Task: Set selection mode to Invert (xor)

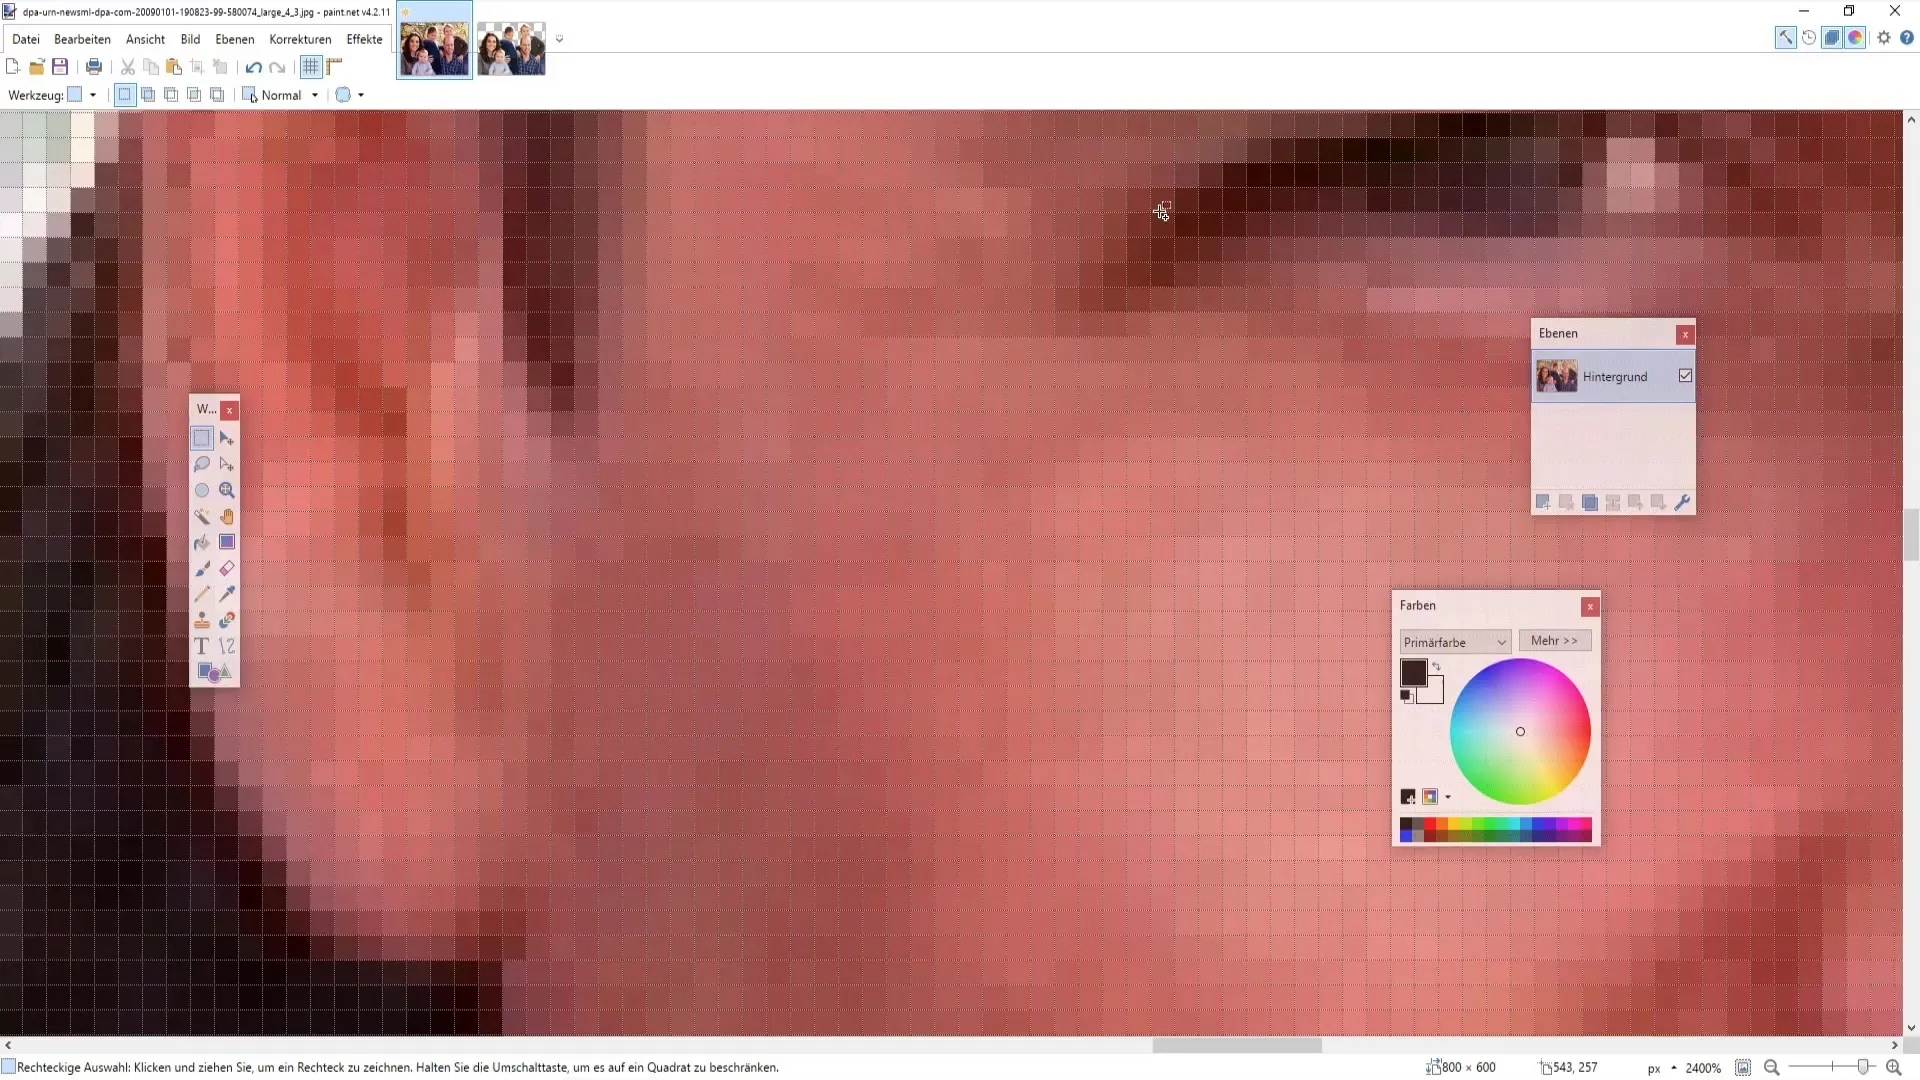Action: click(217, 95)
